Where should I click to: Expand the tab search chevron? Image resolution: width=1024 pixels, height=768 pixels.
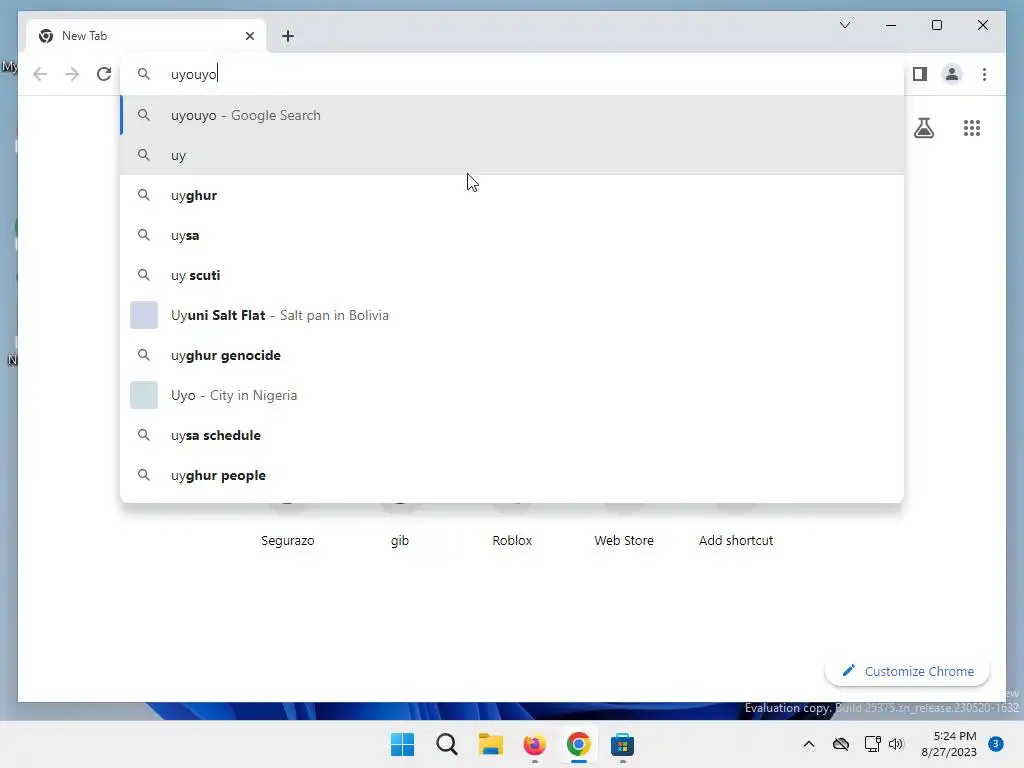[844, 25]
